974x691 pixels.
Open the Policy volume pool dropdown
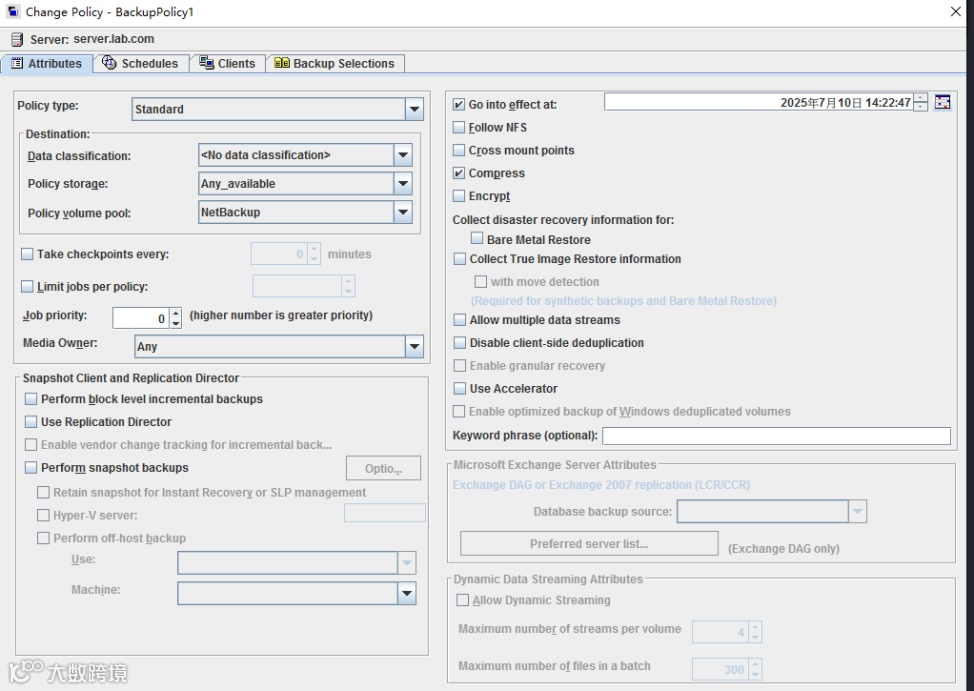(x=403, y=213)
